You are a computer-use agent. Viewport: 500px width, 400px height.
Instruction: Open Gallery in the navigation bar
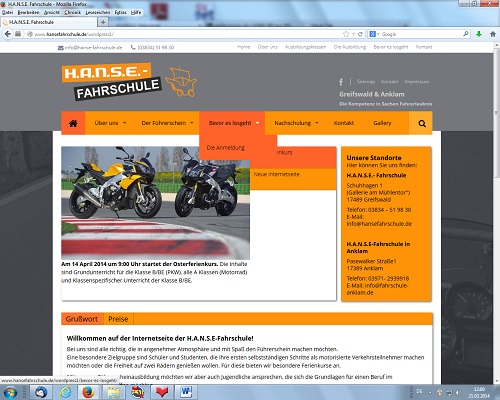[382, 123]
